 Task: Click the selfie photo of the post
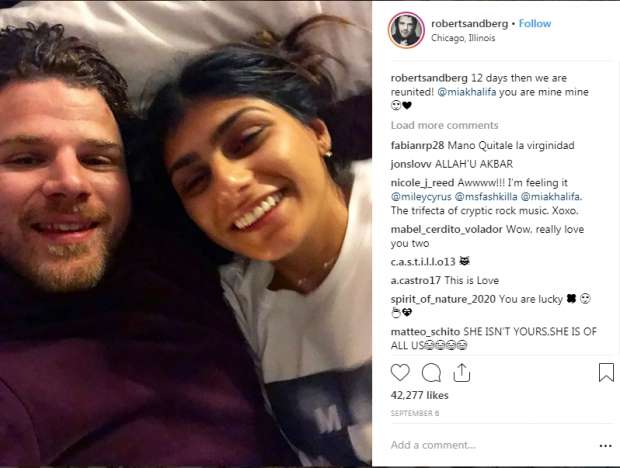(x=186, y=234)
